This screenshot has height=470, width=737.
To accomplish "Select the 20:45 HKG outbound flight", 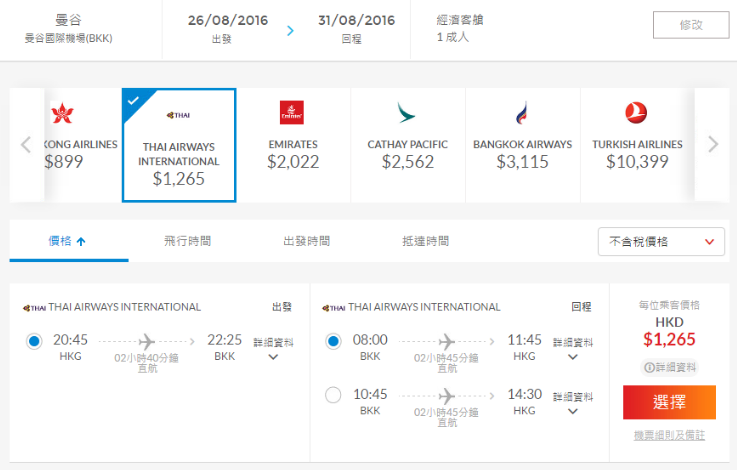I will [34, 341].
